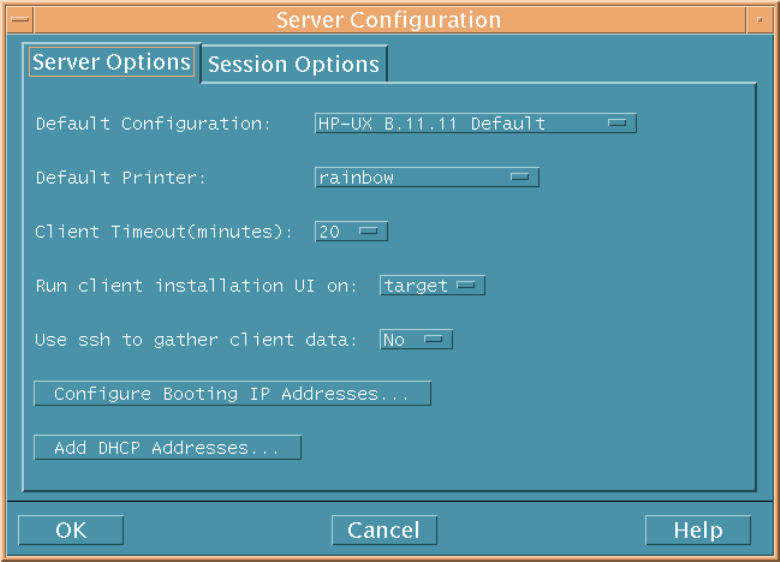Toggle the ssh client data option menu
The image size is (780, 562).
click(x=416, y=340)
